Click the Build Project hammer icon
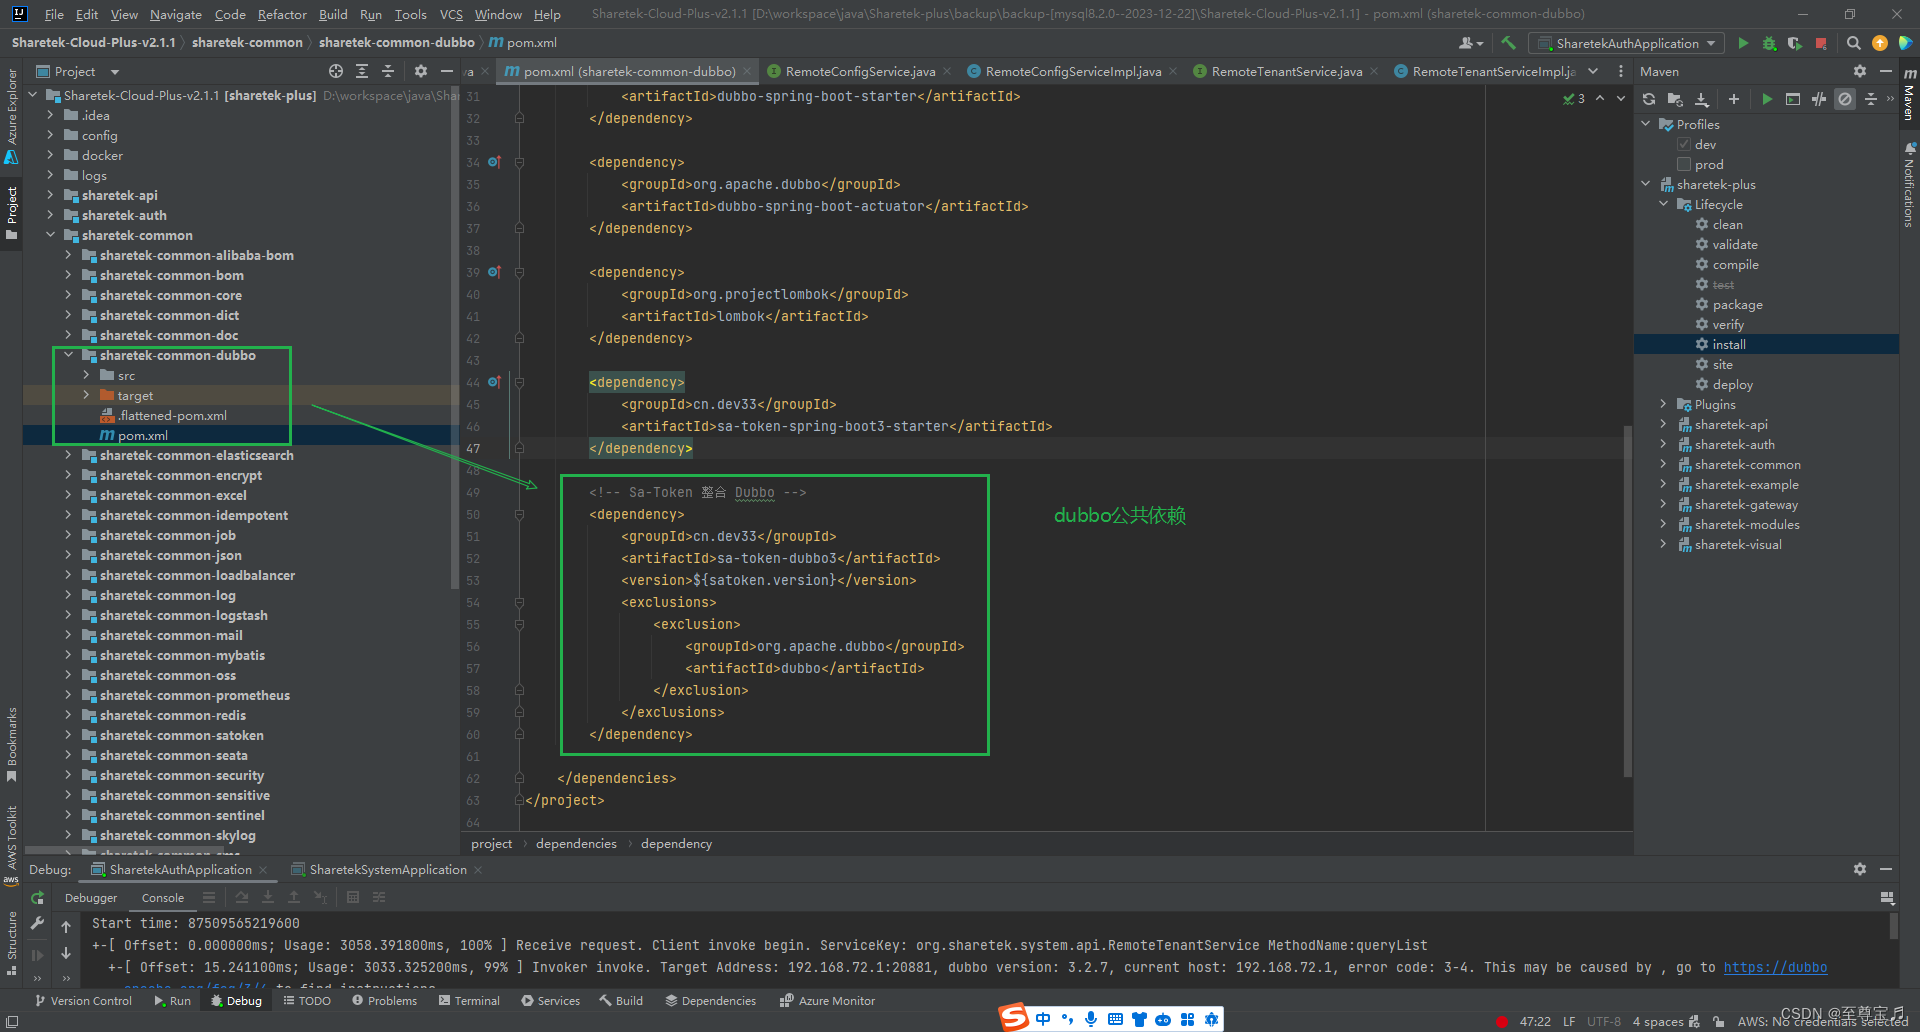The image size is (1920, 1032). [x=1509, y=43]
